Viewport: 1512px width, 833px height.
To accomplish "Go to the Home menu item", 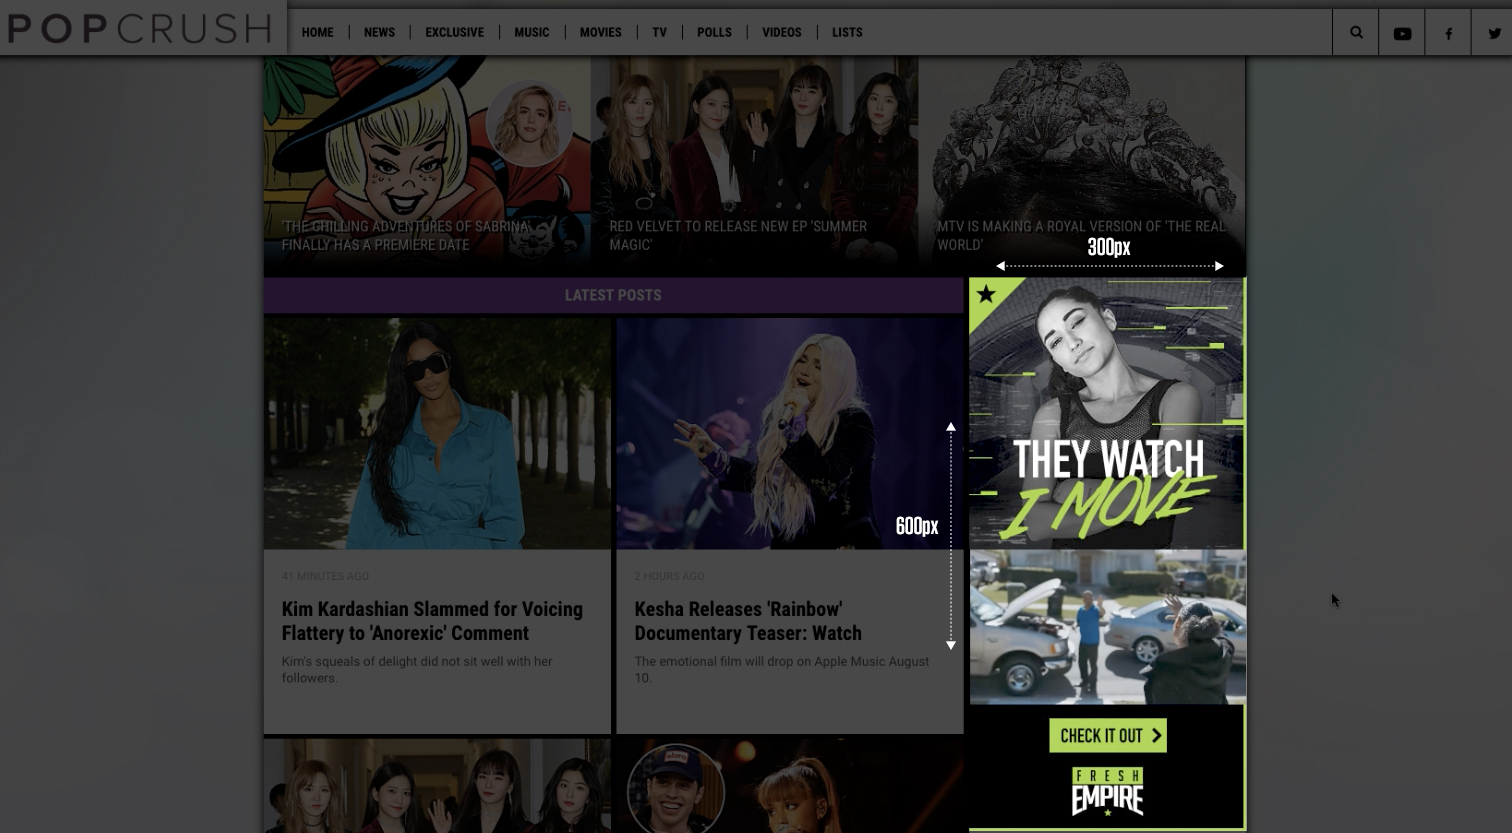I will click(x=317, y=32).
